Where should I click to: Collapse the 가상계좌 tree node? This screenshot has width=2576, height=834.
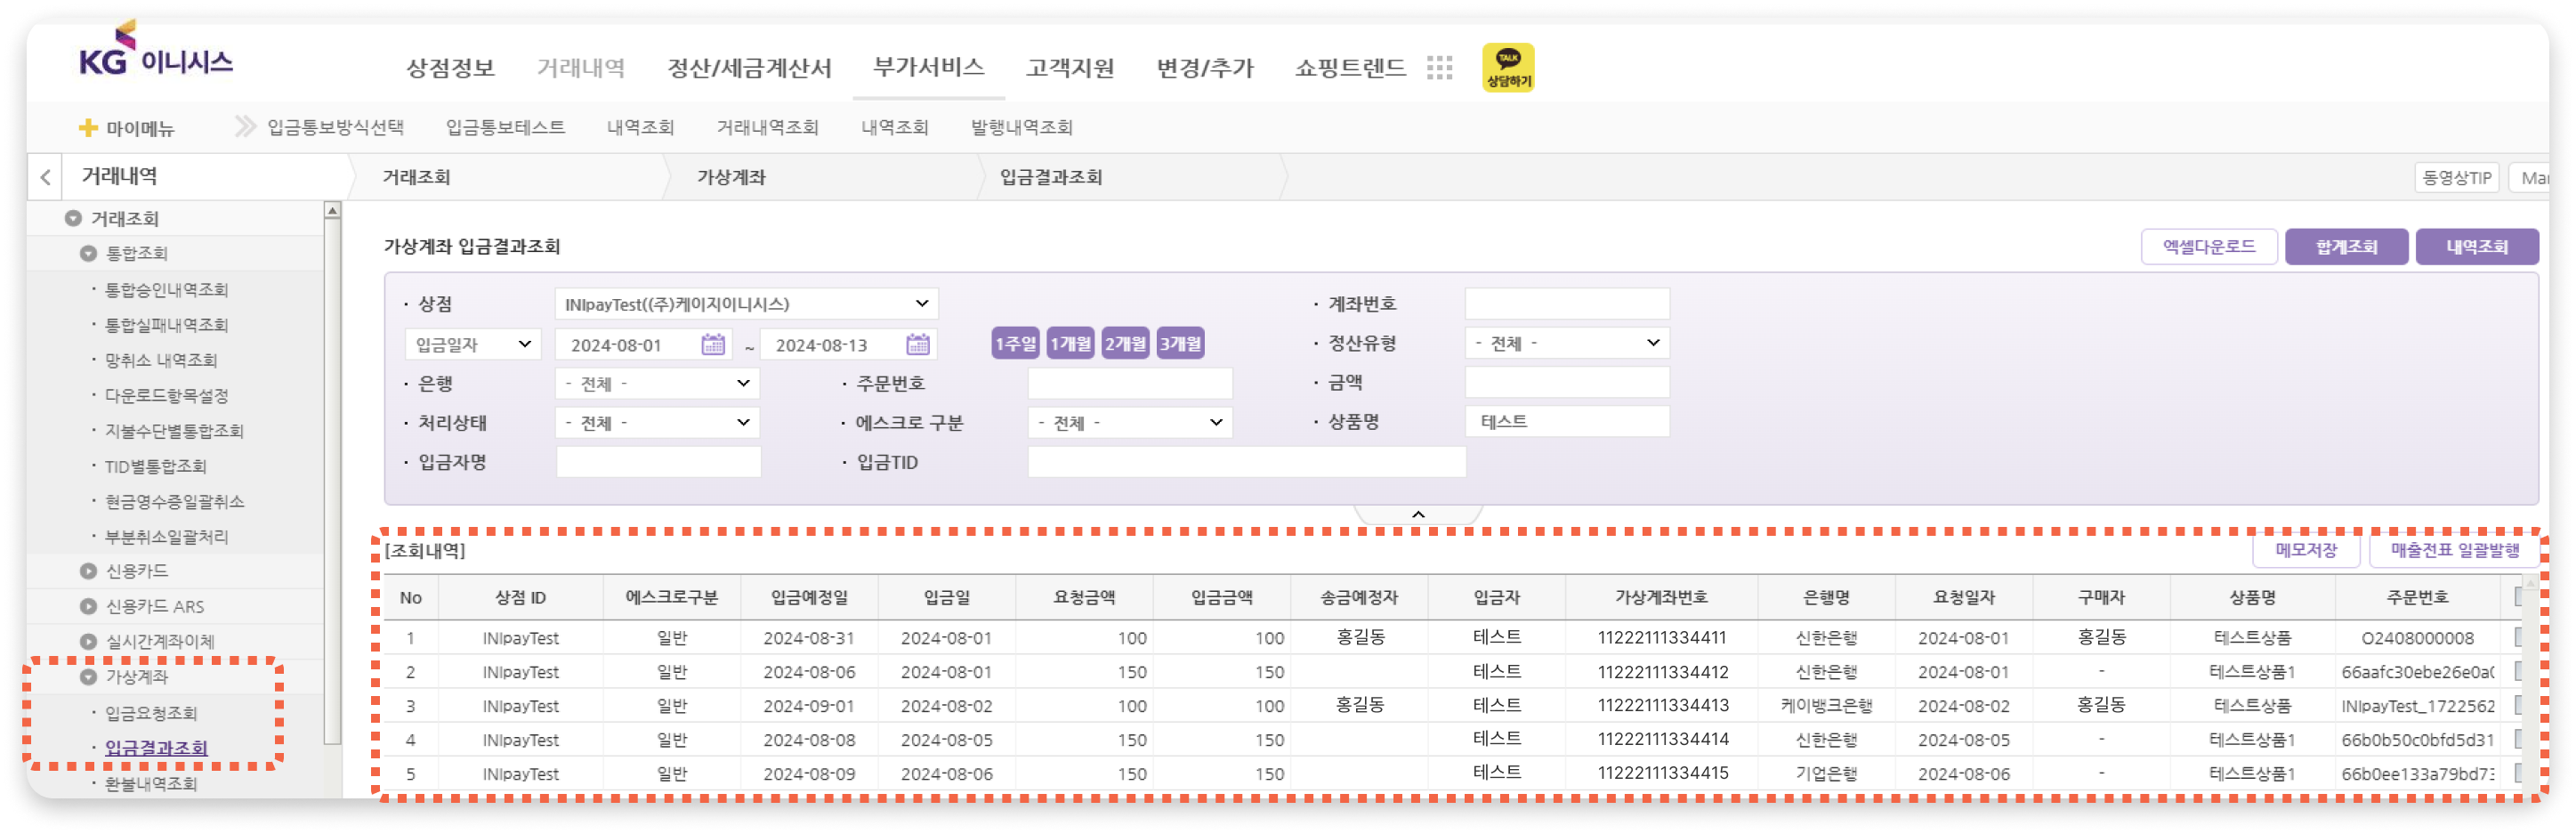pyautogui.click(x=88, y=677)
